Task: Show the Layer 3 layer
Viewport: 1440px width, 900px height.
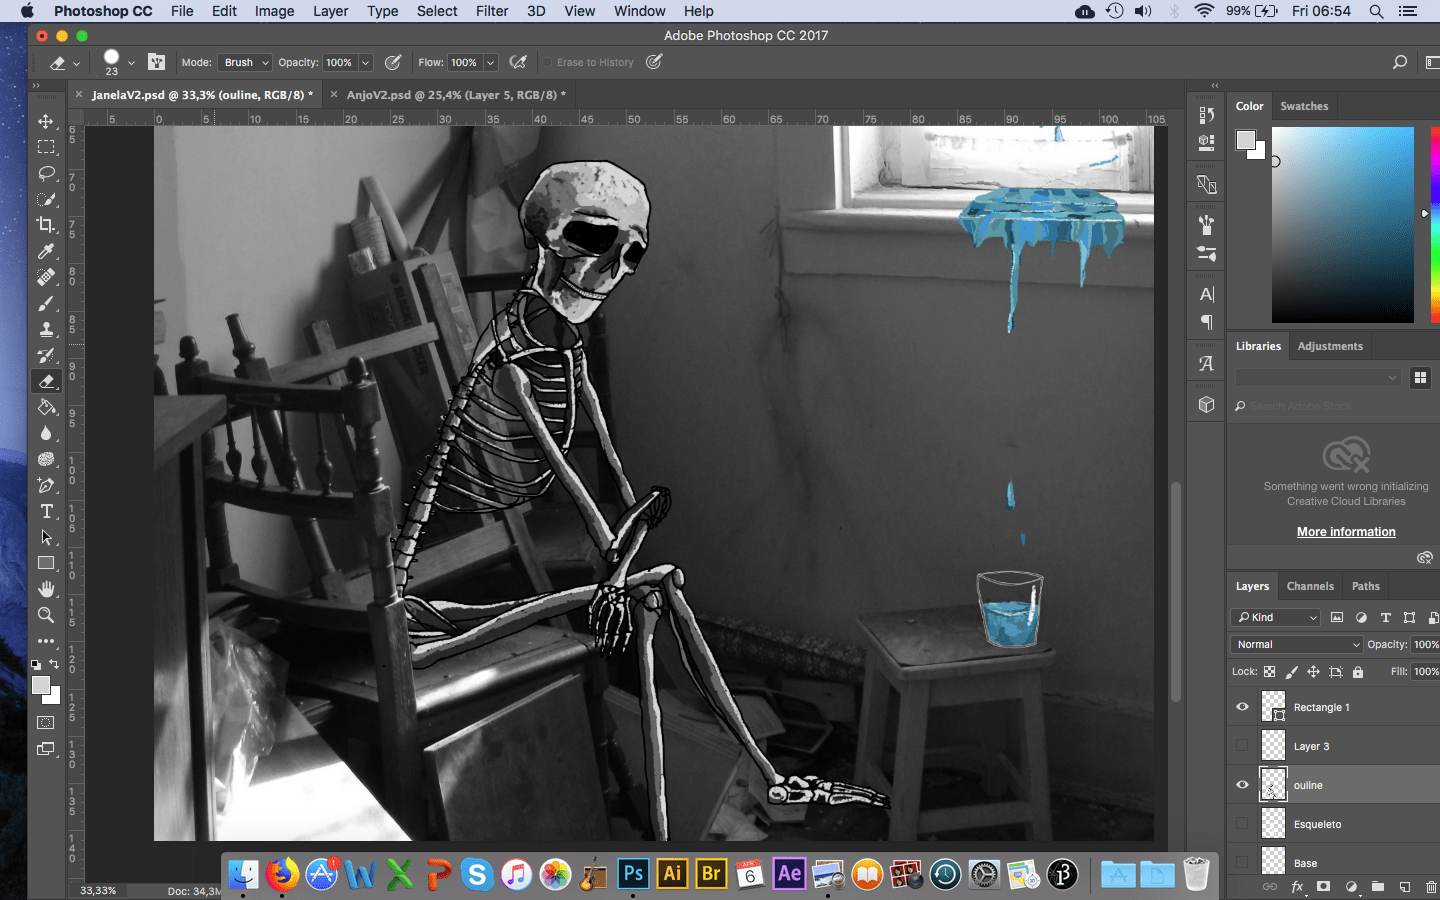Action: point(1242,746)
